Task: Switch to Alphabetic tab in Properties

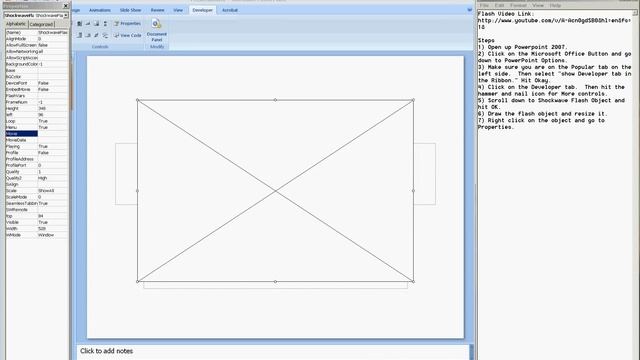Action: pyautogui.click(x=16, y=24)
